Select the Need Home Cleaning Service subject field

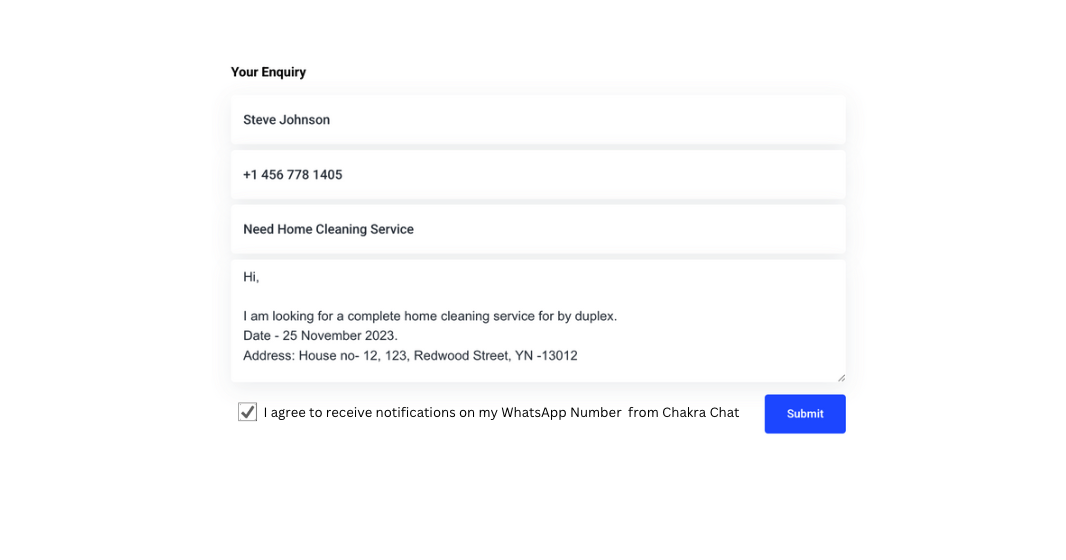click(538, 230)
